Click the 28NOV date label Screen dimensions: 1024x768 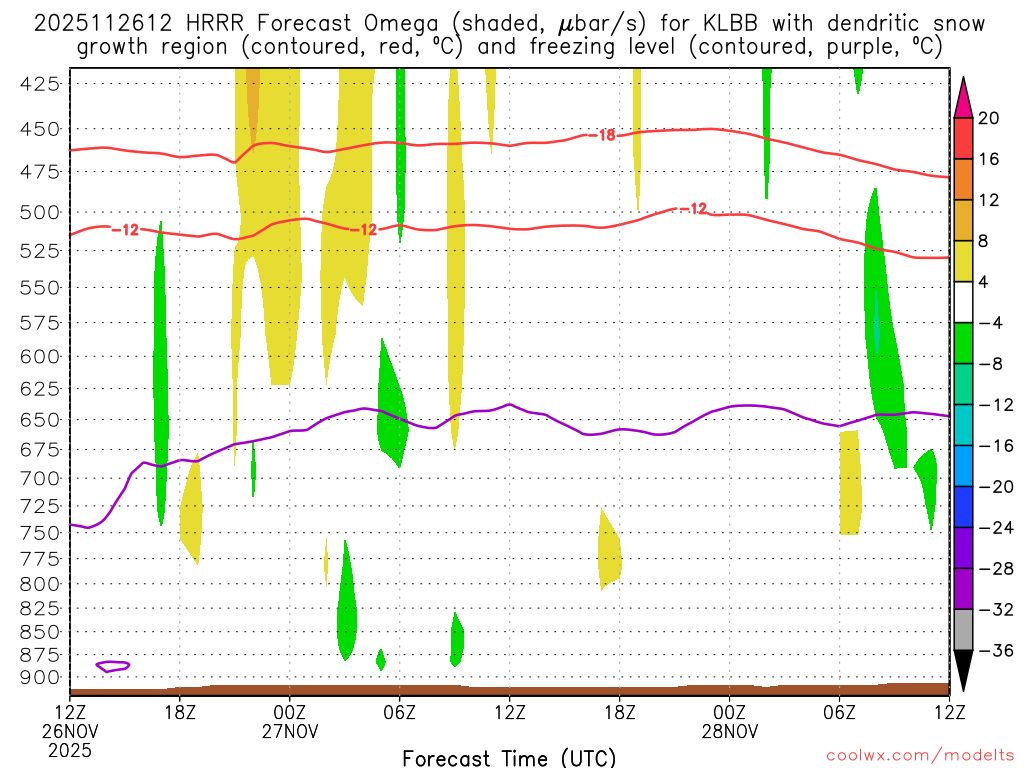click(730, 731)
